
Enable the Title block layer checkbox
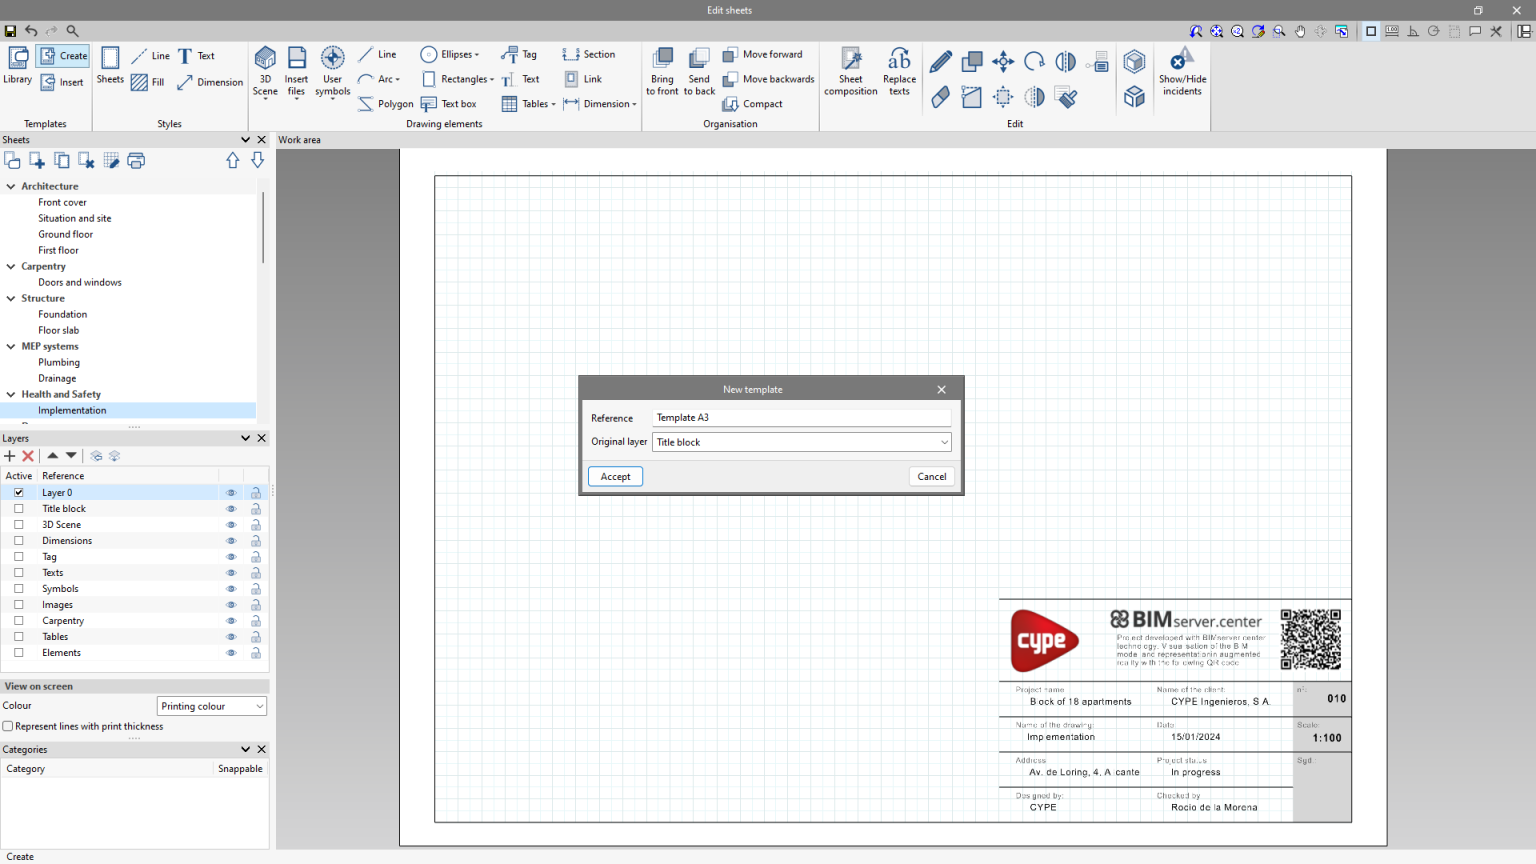pyautogui.click(x=18, y=509)
